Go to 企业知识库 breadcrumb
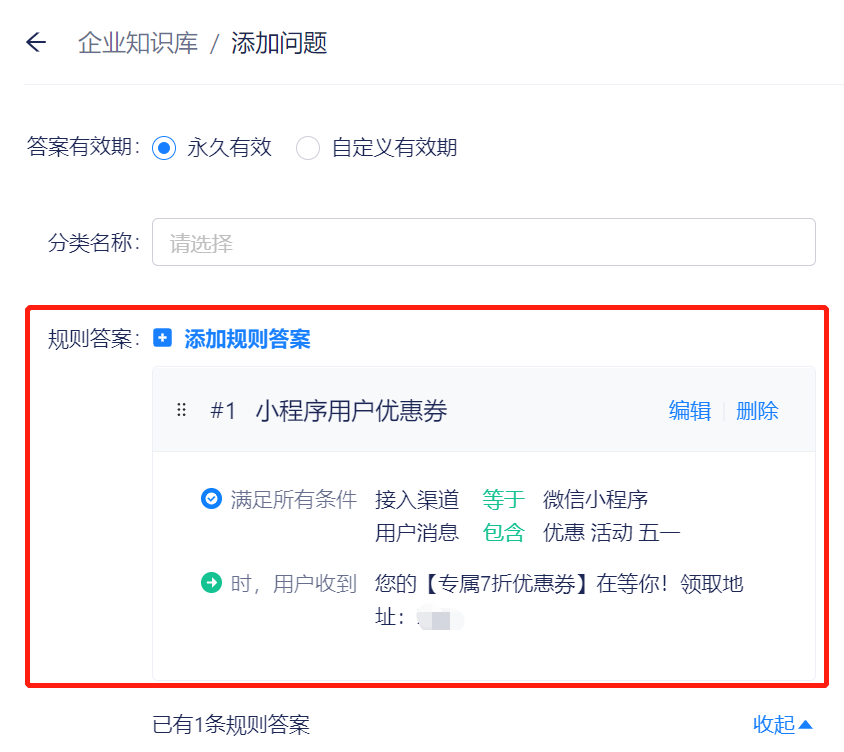The image size is (844, 752). click(x=138, y=43)
